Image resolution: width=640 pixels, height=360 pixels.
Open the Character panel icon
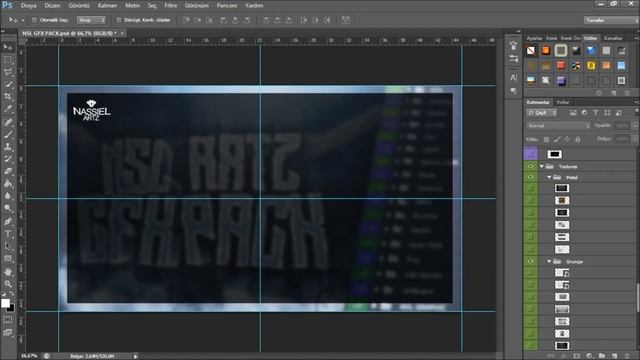(x=513, y=77)
